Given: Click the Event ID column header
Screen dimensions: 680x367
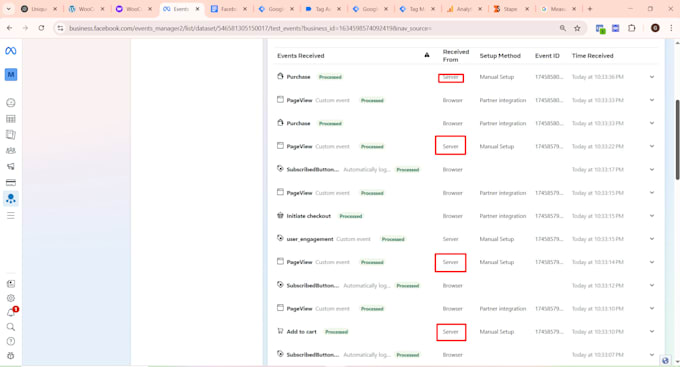Looking at the screenshot, I should [547, 56].
